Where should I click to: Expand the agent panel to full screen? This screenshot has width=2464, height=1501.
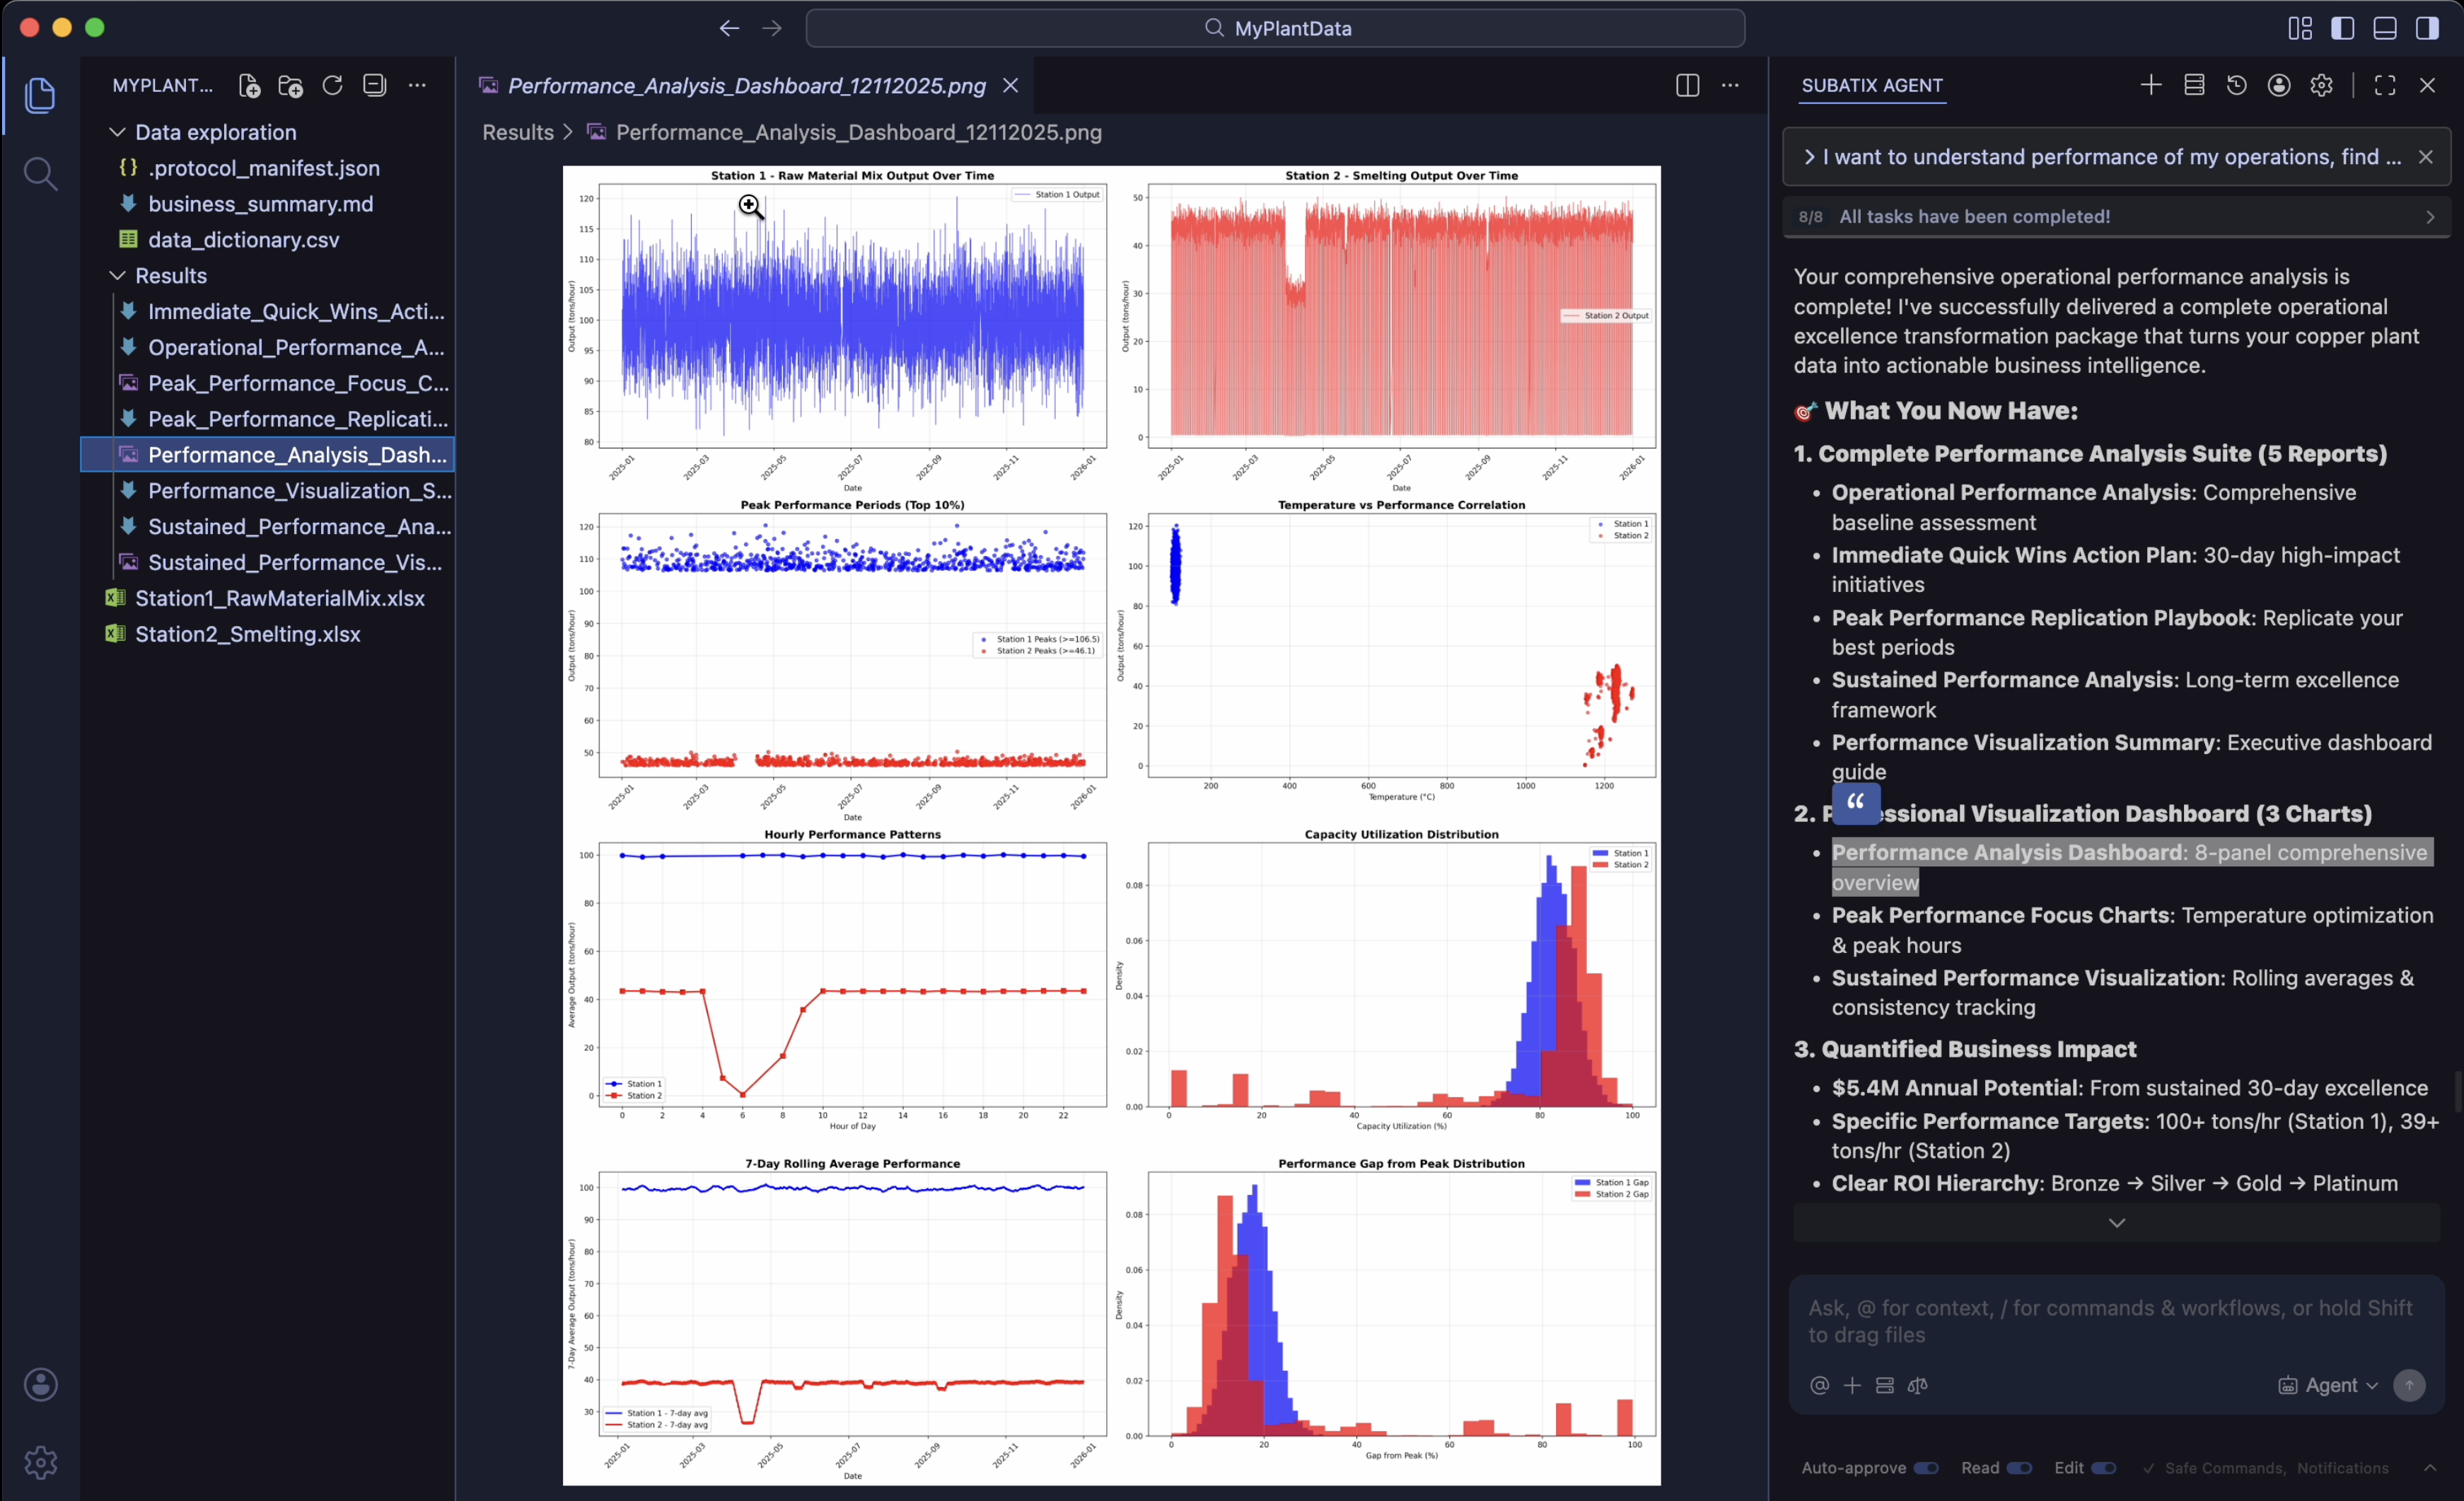[2385, 85]
